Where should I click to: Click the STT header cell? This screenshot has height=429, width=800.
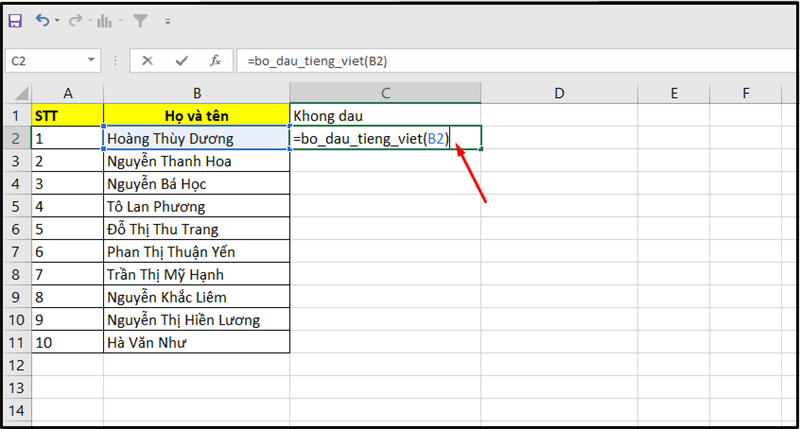coord(67,116)
